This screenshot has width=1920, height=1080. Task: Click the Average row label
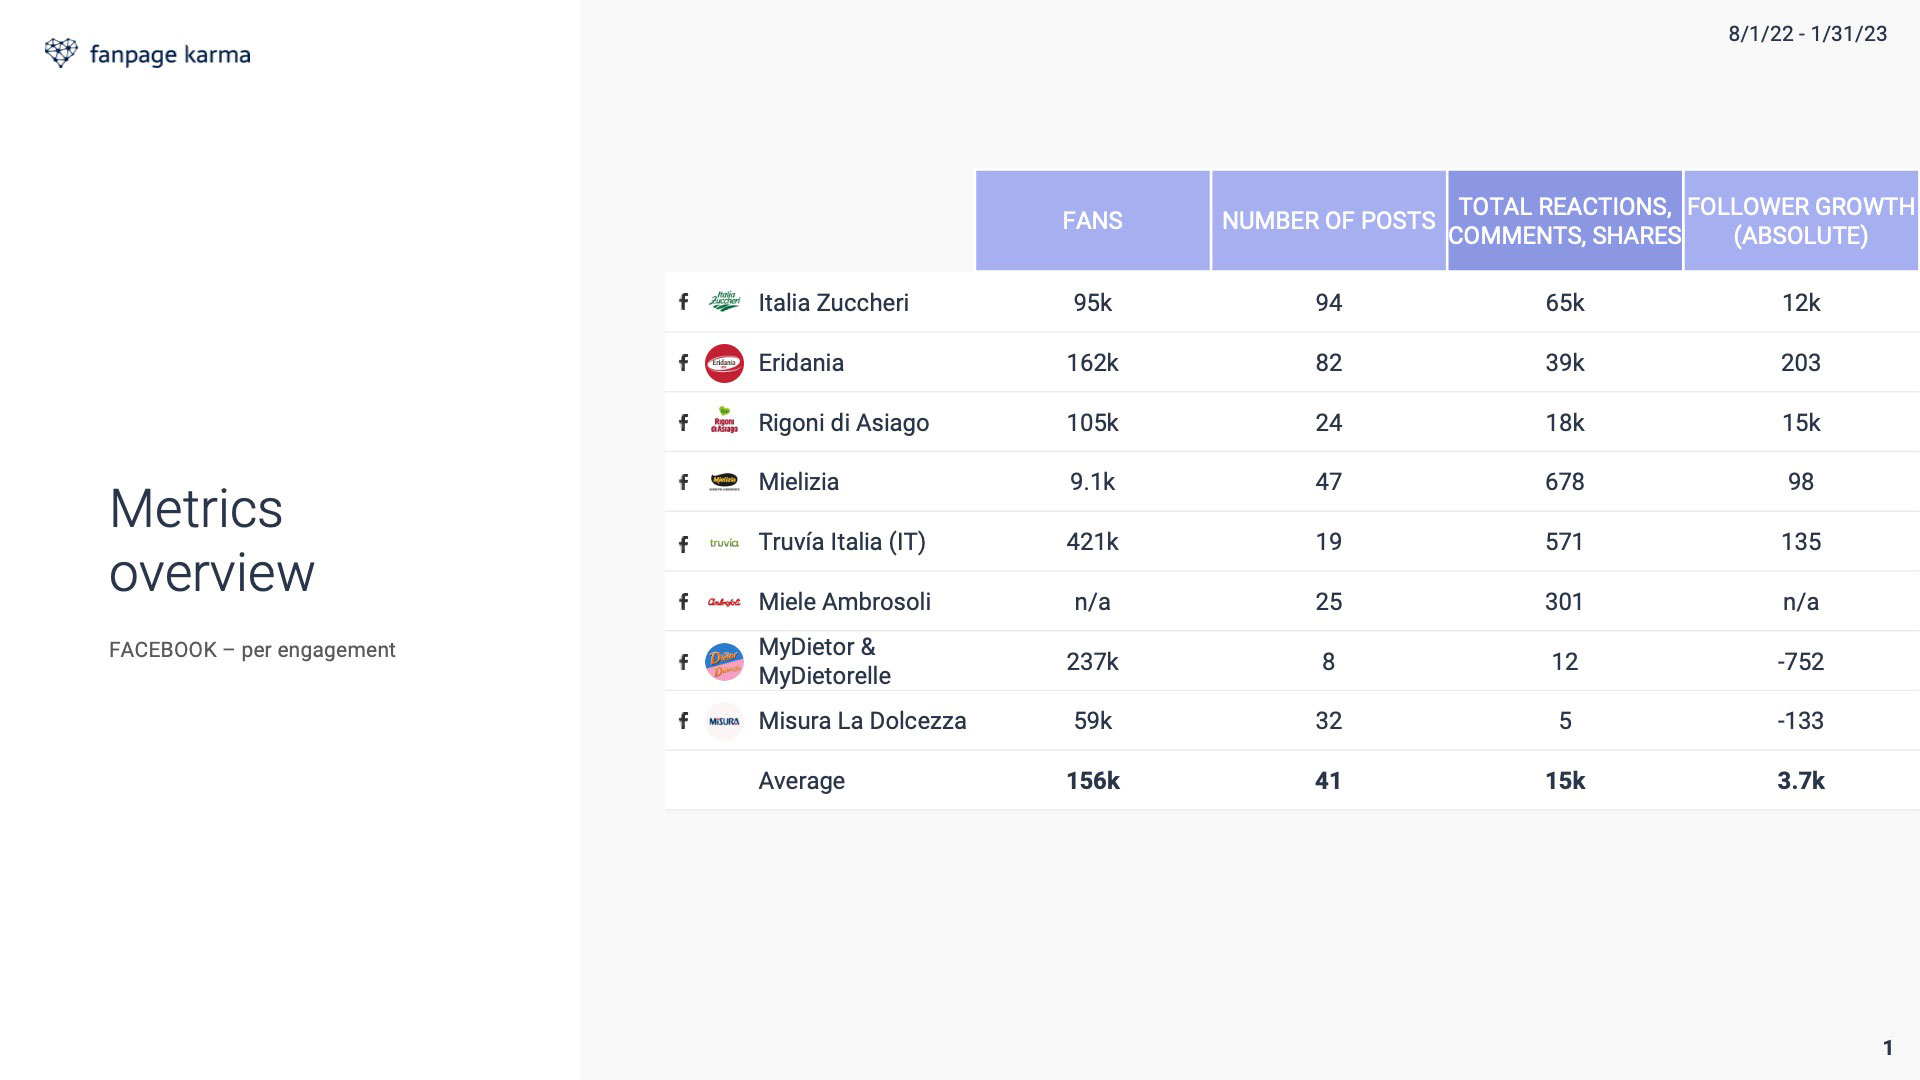(x=801, y=781)
